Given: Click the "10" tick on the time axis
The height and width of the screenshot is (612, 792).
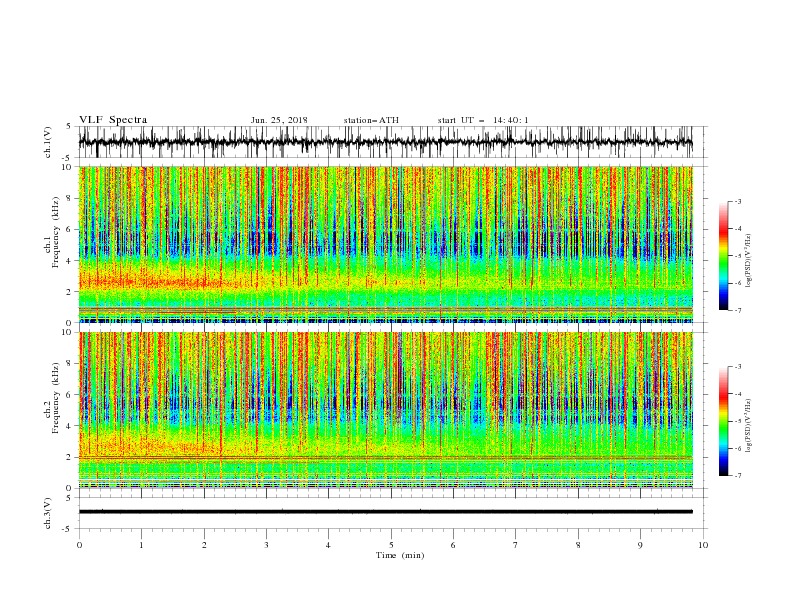Looking at the screenshot, I should pos(703,545).
